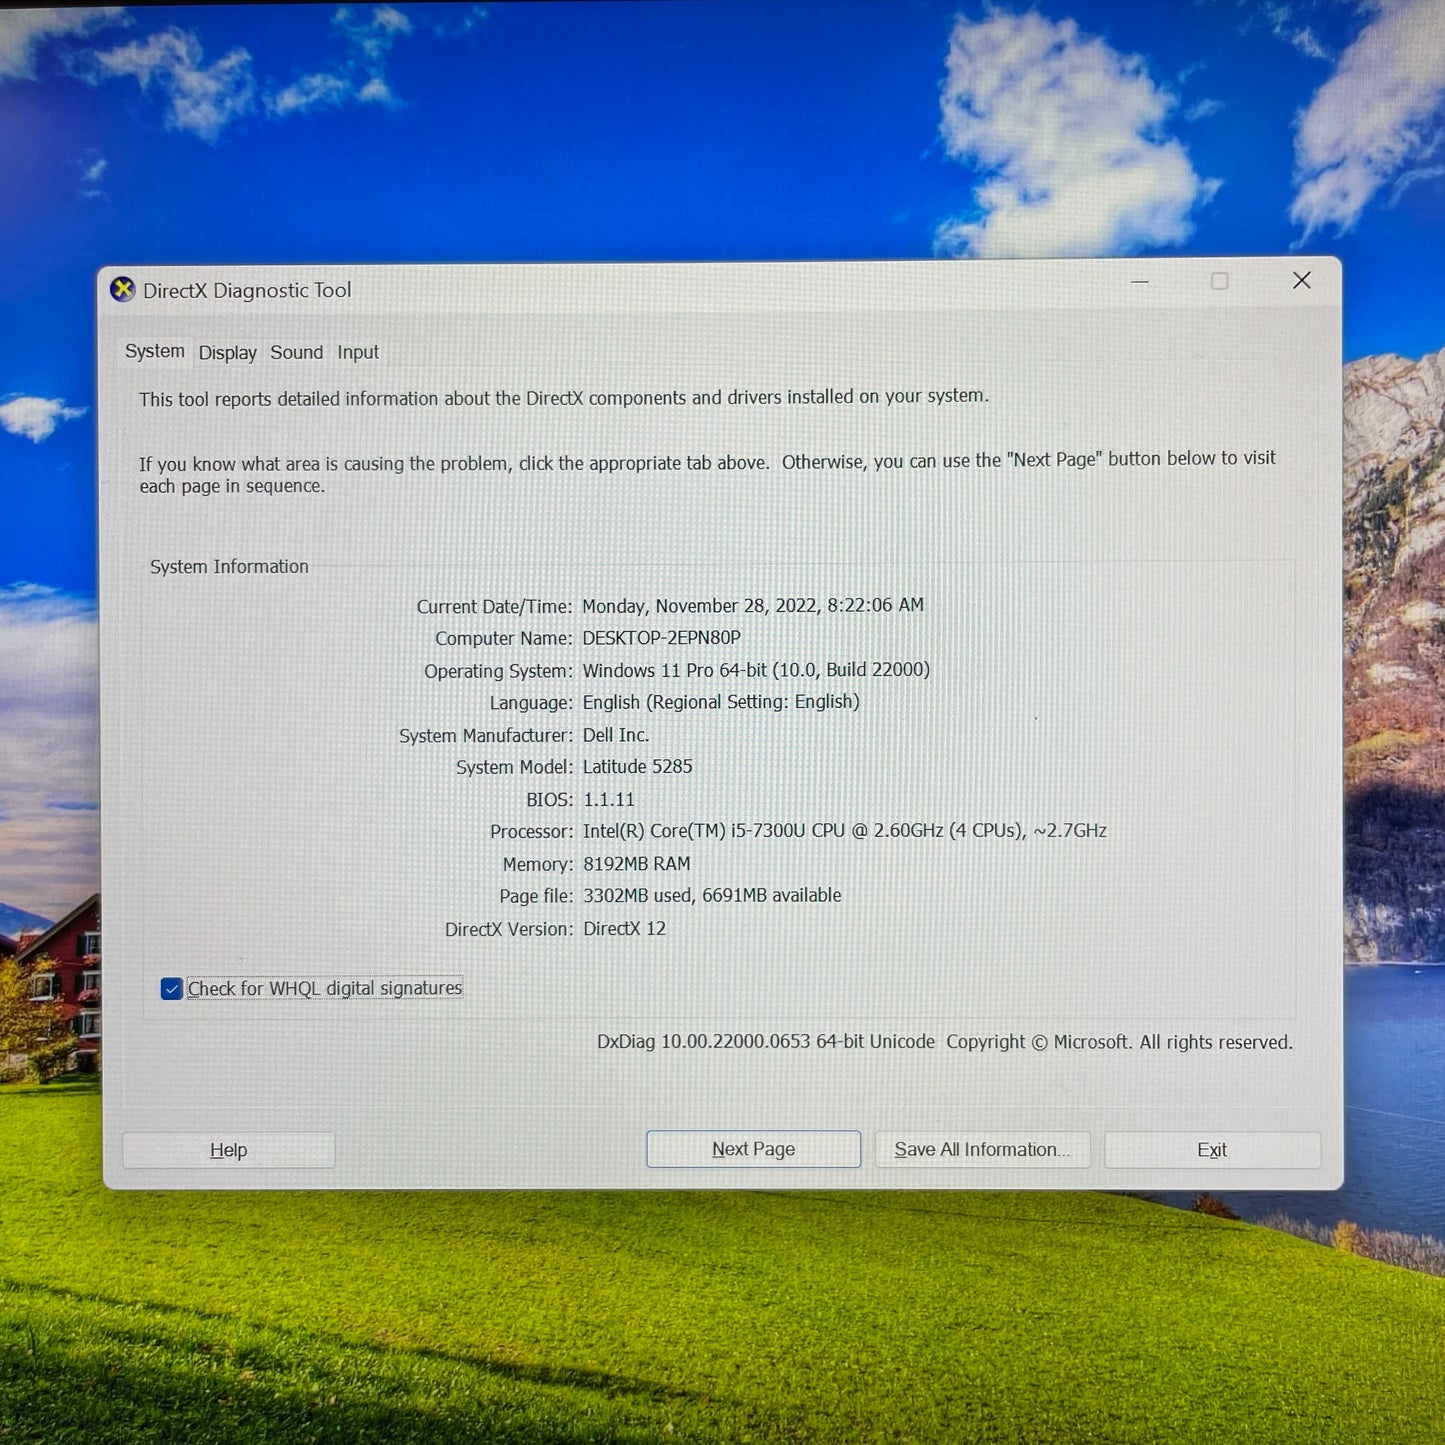The height and width of the screenshot is (1445, 1445).
Task: Click the DxDiag version copyright line
Action: 943,1042
